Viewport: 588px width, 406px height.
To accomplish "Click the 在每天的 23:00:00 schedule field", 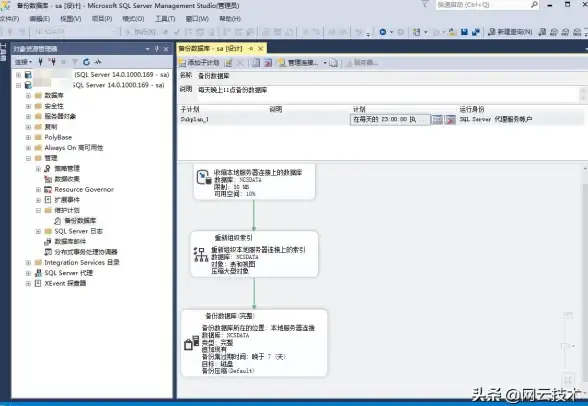I will click(390, 120).
